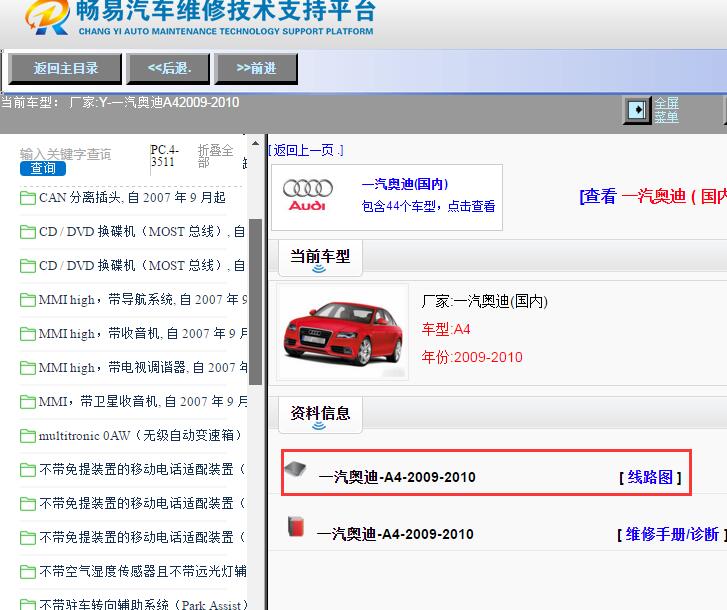The image size is (727, 610).
Task: Click the Audi logo image
Action: 307,195
